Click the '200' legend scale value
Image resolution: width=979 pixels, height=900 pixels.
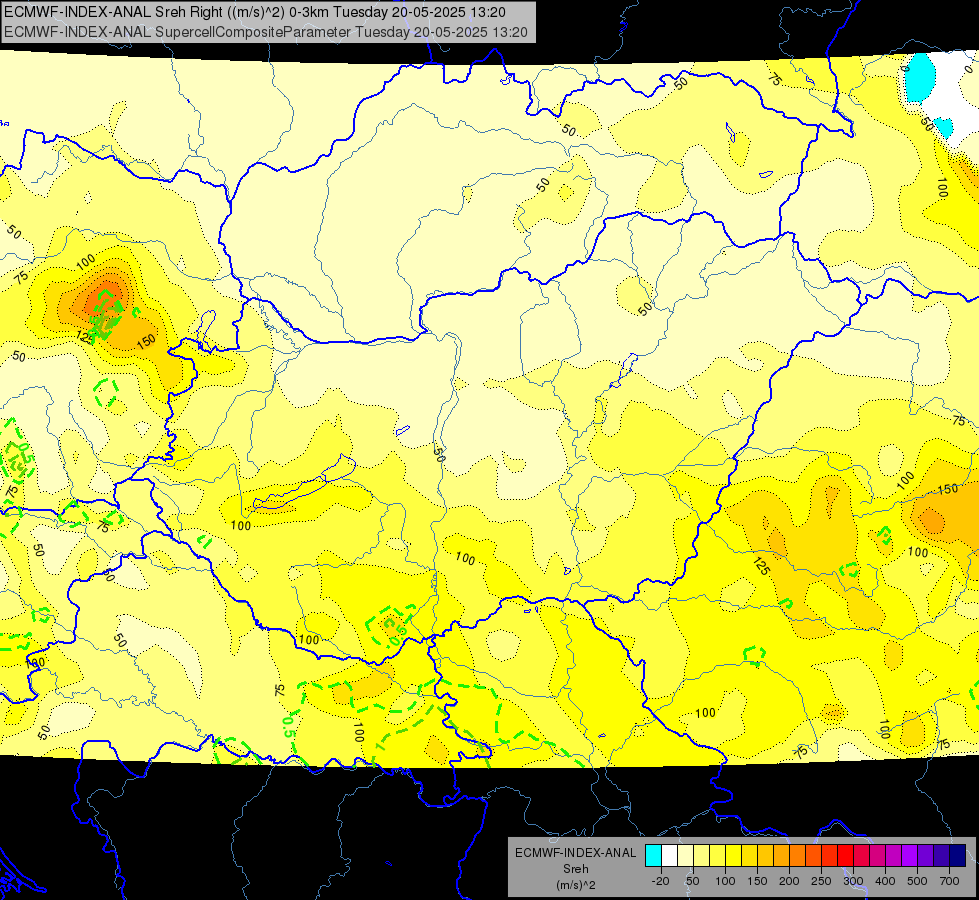789,881
